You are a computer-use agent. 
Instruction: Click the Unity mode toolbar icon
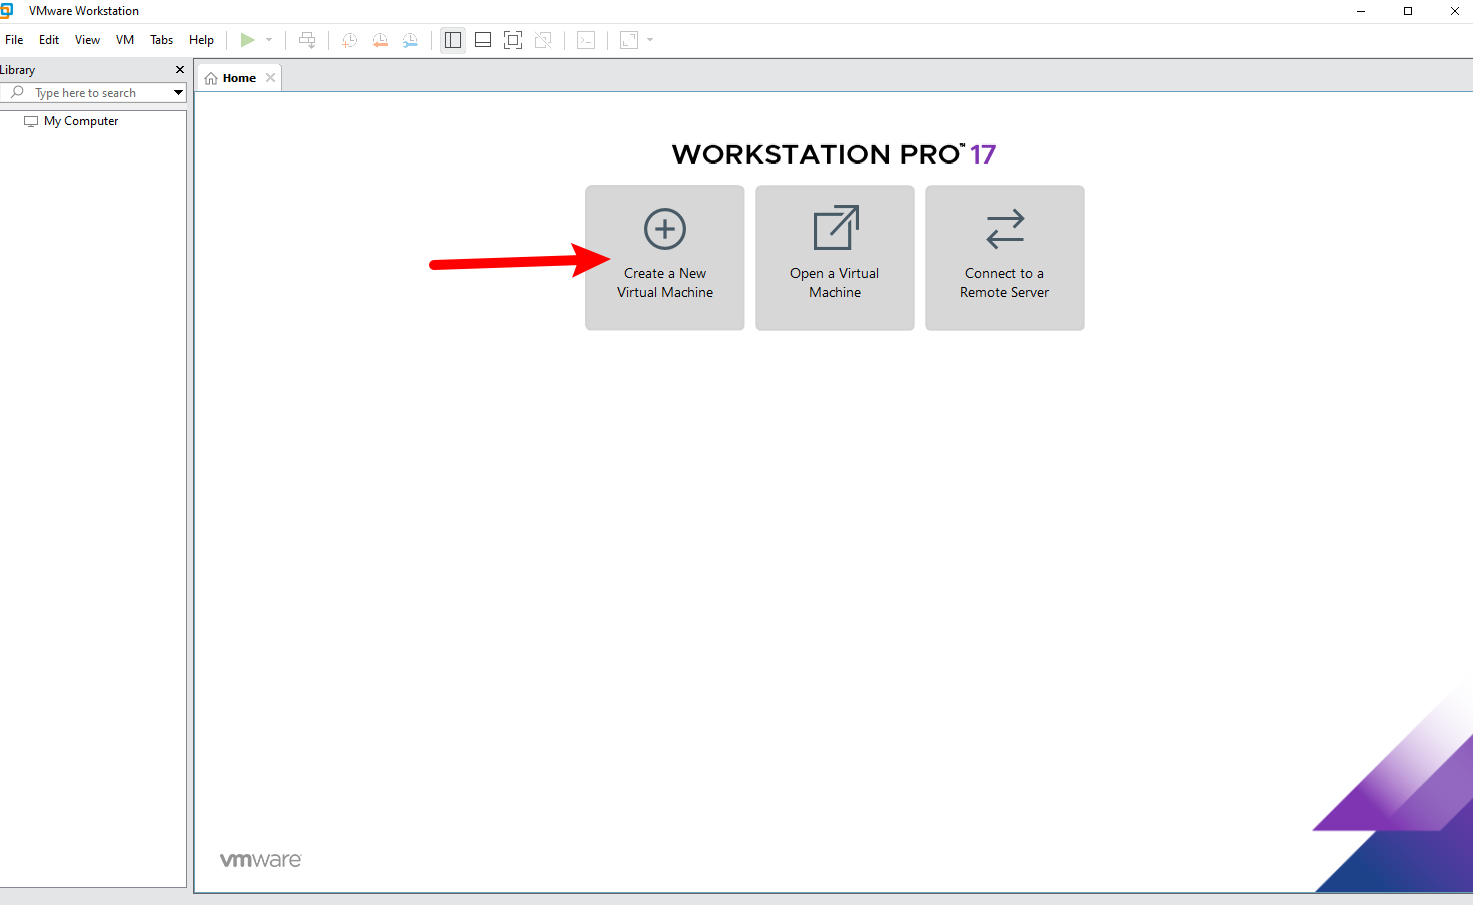click(543, 40)
